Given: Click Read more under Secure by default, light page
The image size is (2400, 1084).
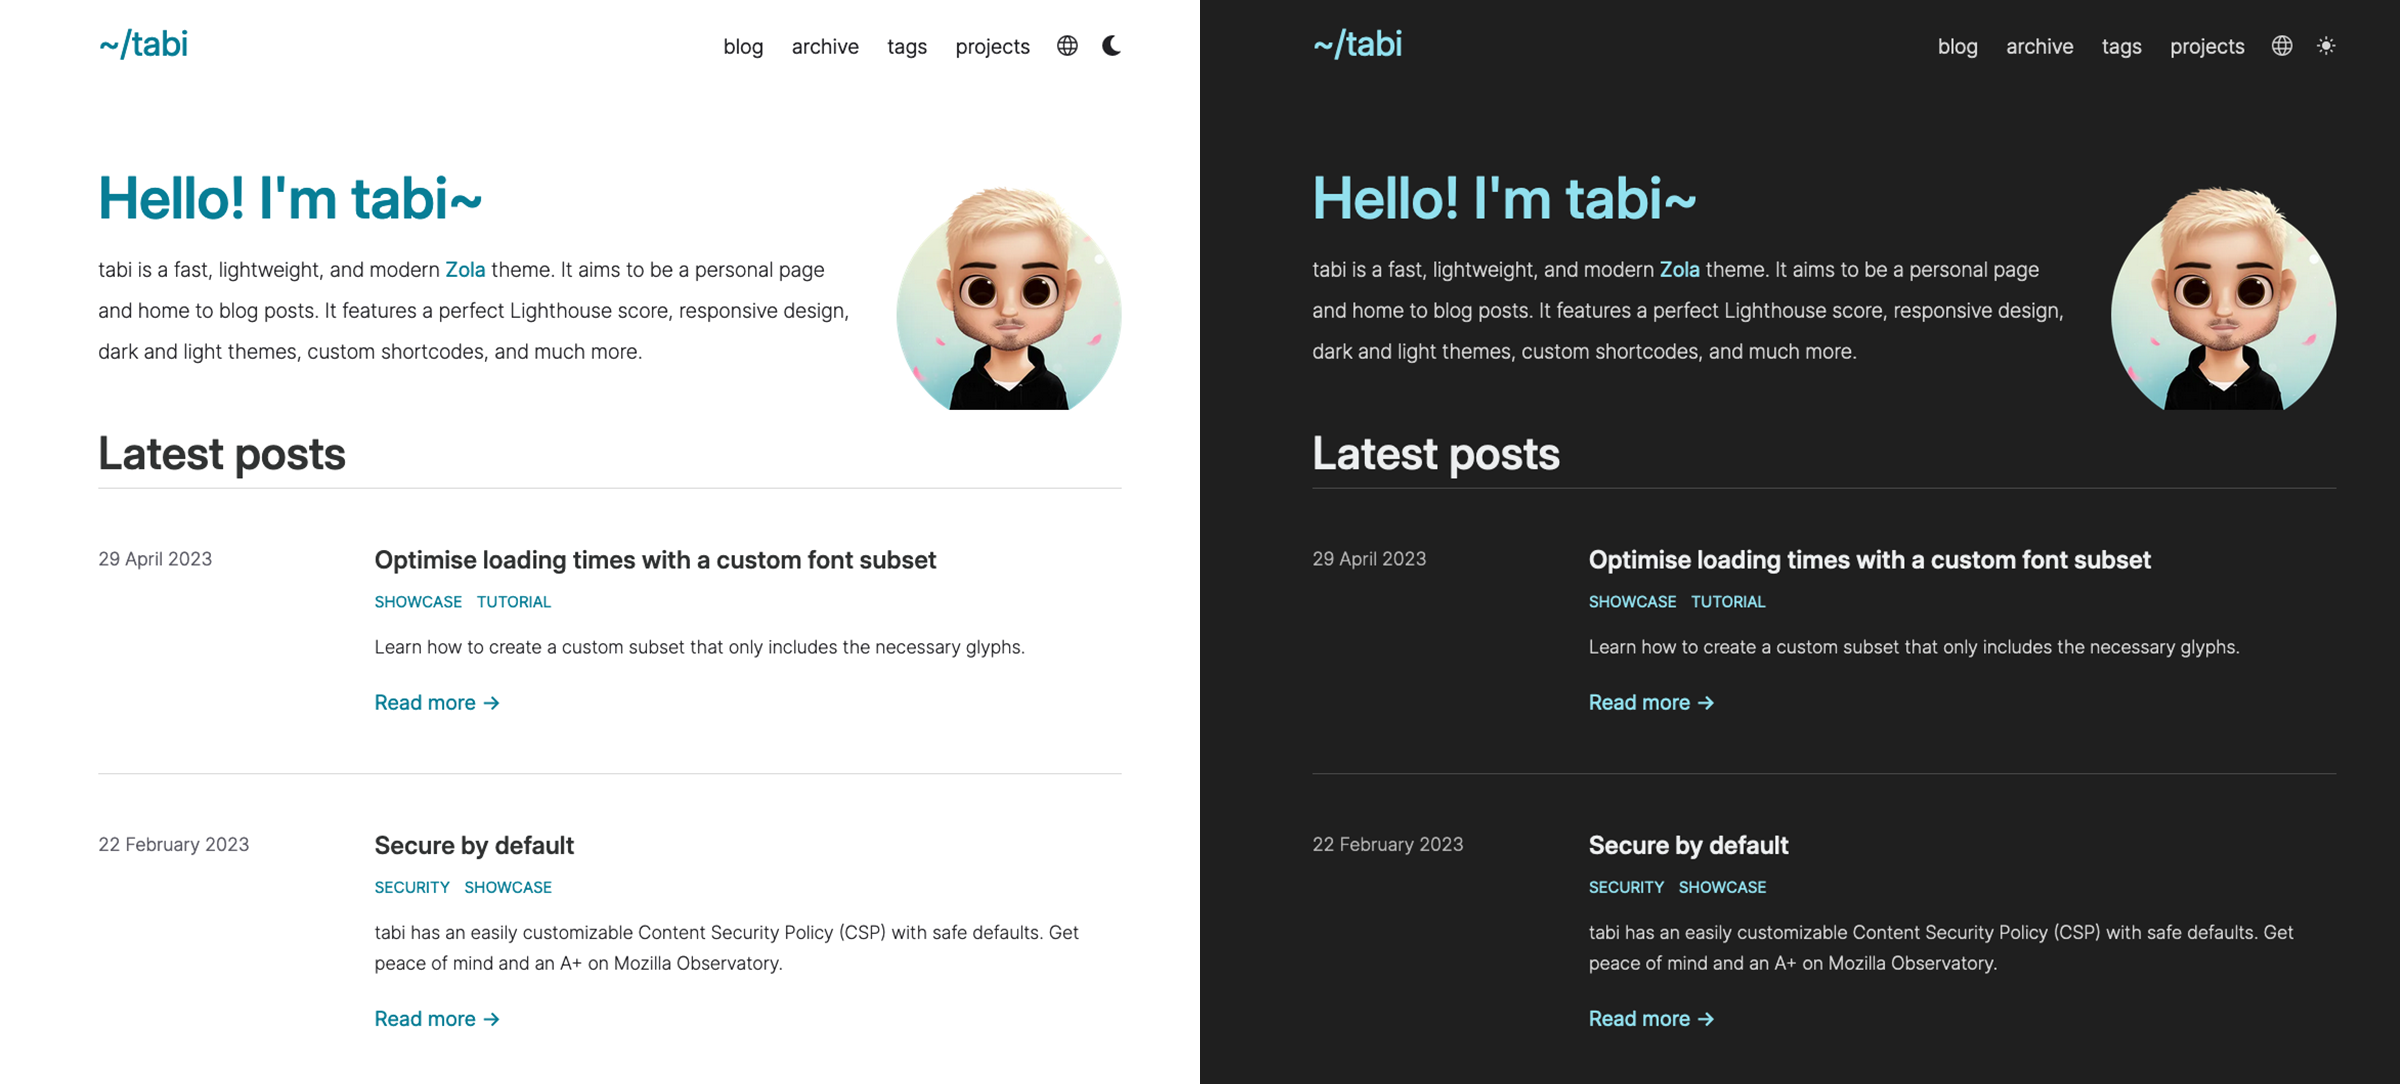Looking at the screenshot, I should click(x=436, y=1019).
